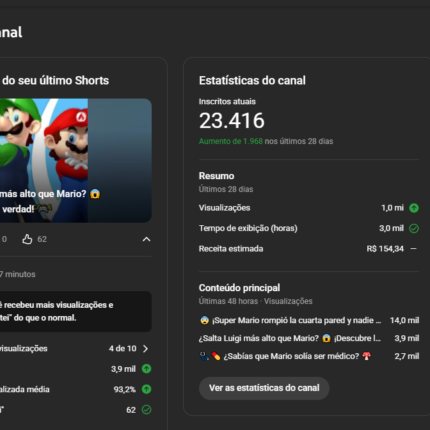Click the 'Estatísticas do canal' heading
Viewport: 430px width, 430px height.
pyautogui.click(x=252, y=80)
